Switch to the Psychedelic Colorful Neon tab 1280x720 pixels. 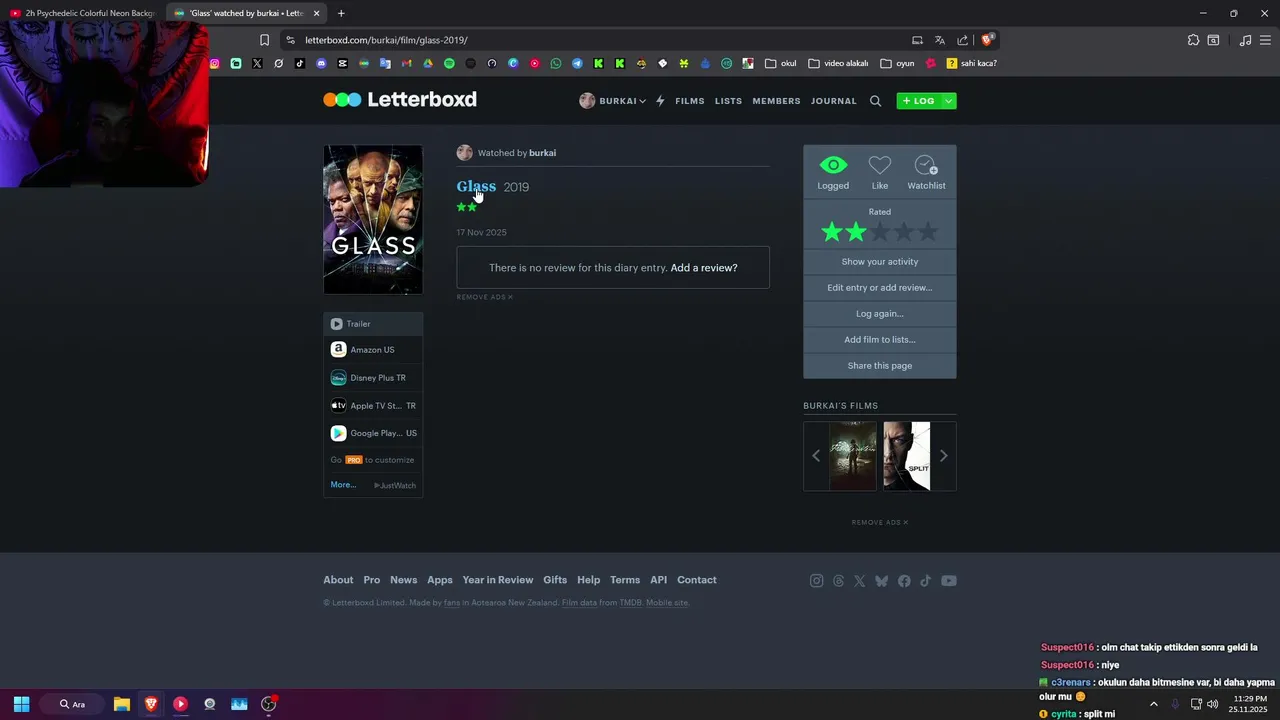tap(82, 13)
